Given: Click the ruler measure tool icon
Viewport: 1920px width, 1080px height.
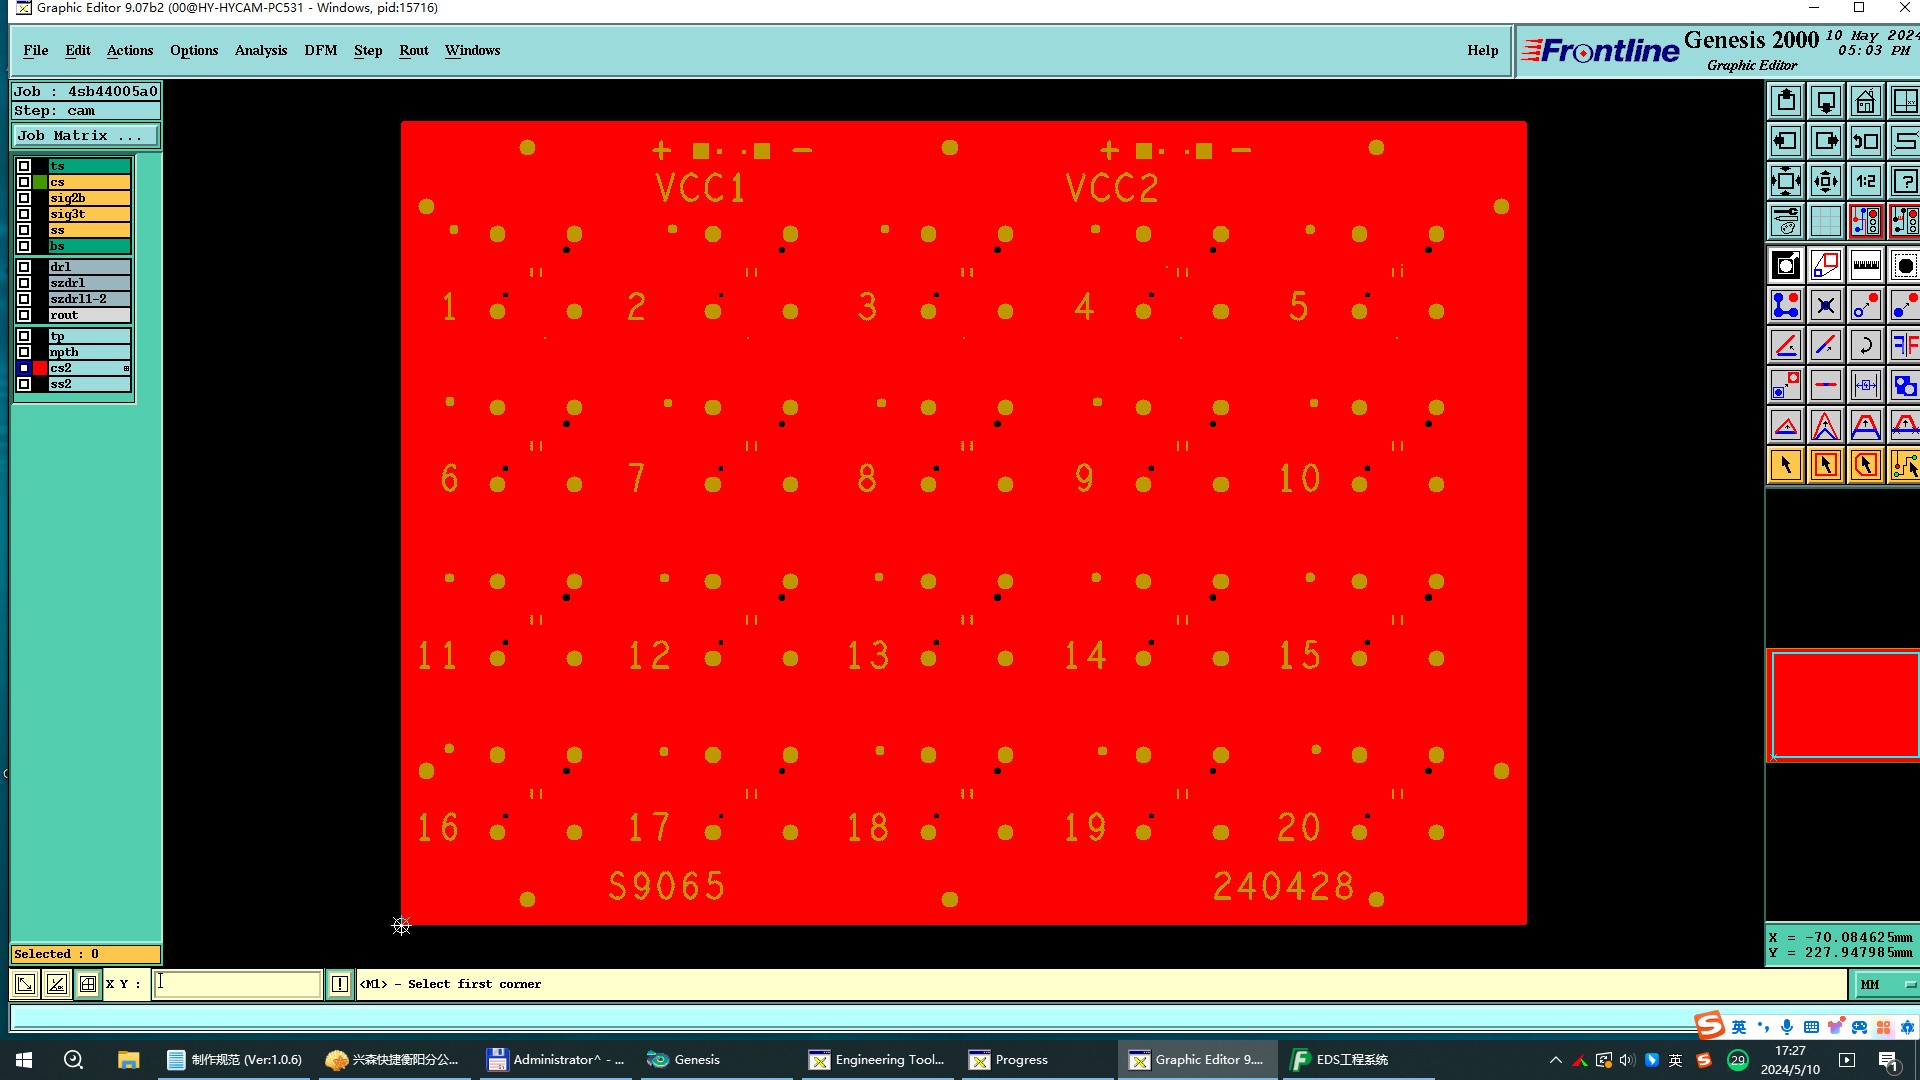Looking at the screenshot, I should pos(1865,265).
